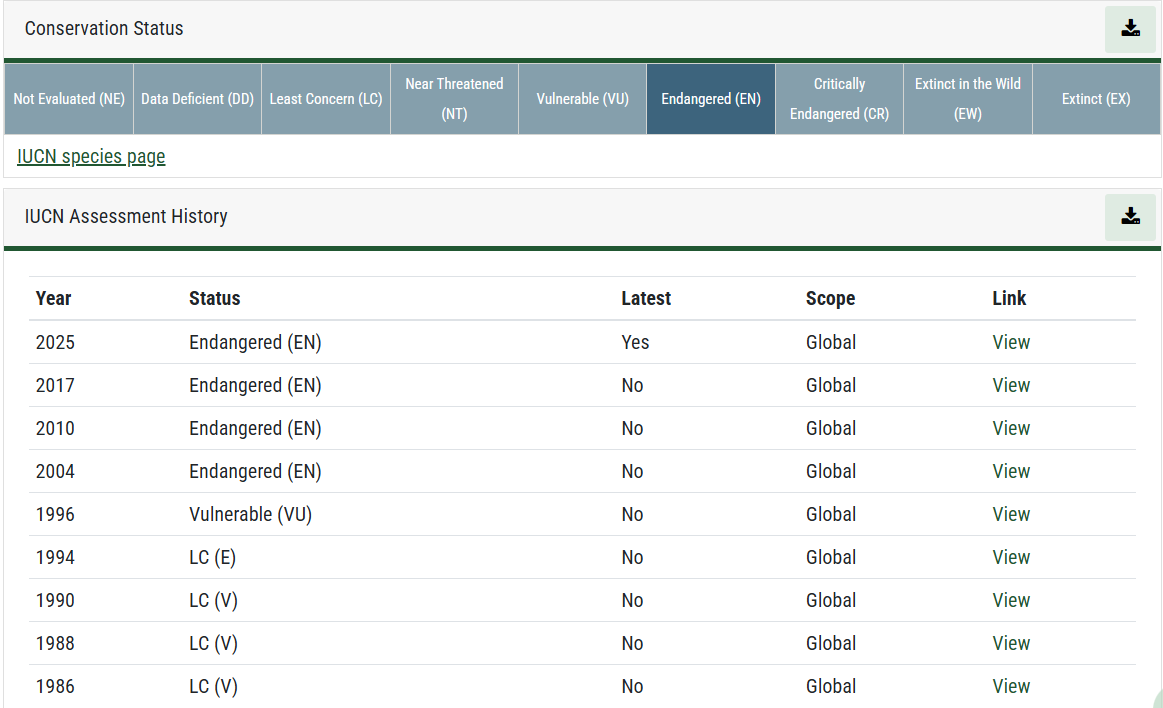Click the IUCN Assessment History panel header
Screen dimensions: 1163x708
coord(126,216)
